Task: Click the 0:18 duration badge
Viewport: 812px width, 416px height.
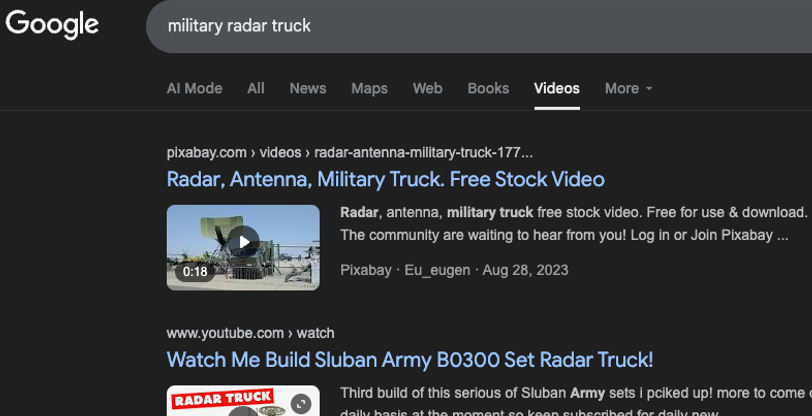Action: click(195, 271)
